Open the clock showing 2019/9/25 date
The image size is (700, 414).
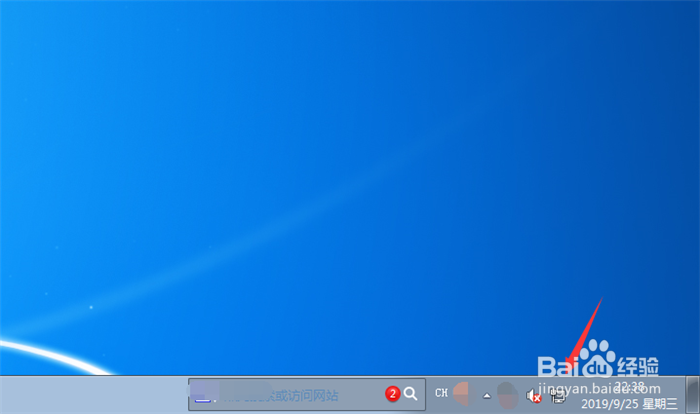coord(629,395)
